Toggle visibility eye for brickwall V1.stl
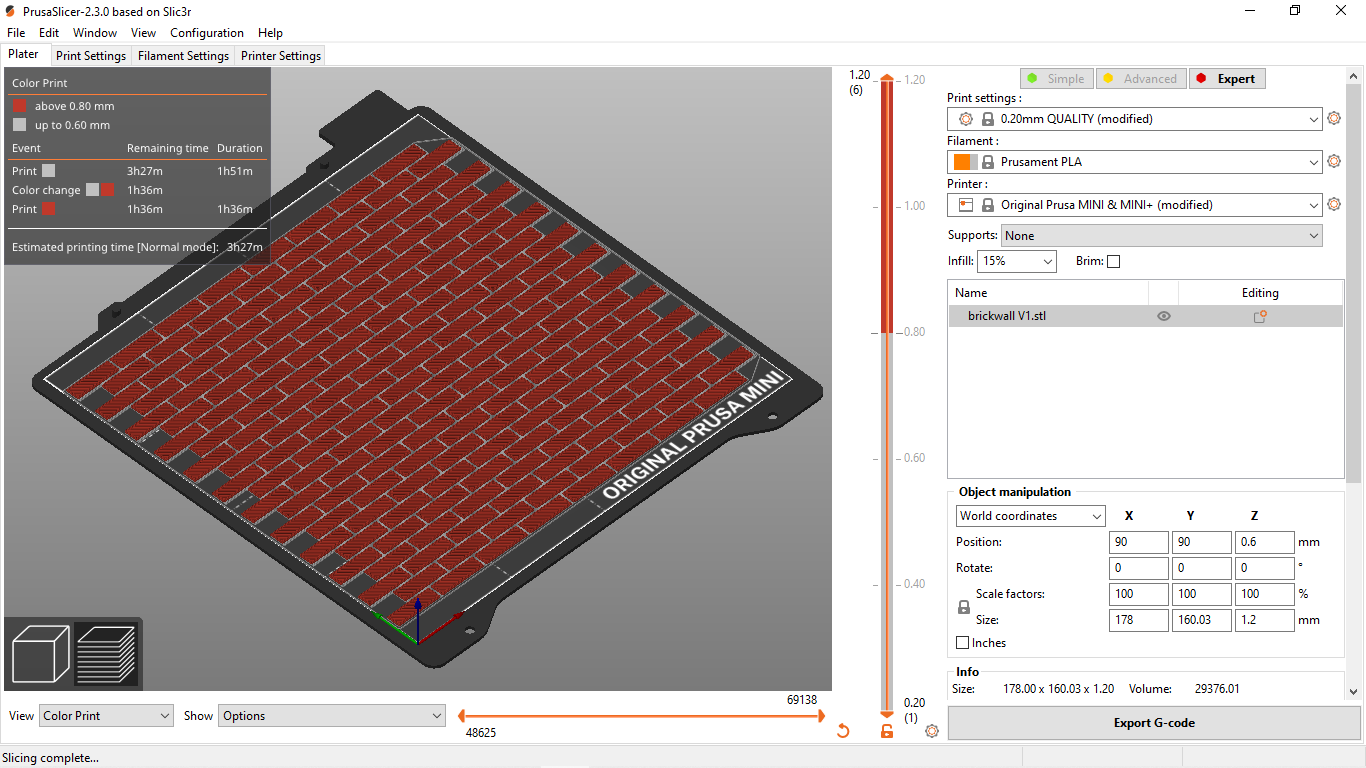Image resolution: width=1366 pixels, height=768 pixels. pyautogui.click(x=1164, y=316)
